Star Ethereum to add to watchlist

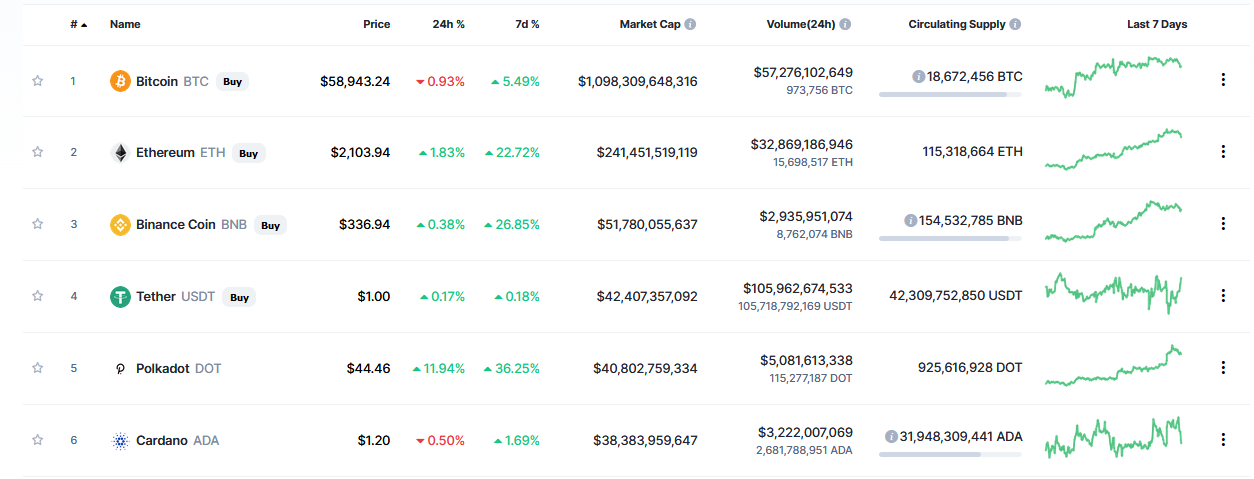click(x=38, y=152)
